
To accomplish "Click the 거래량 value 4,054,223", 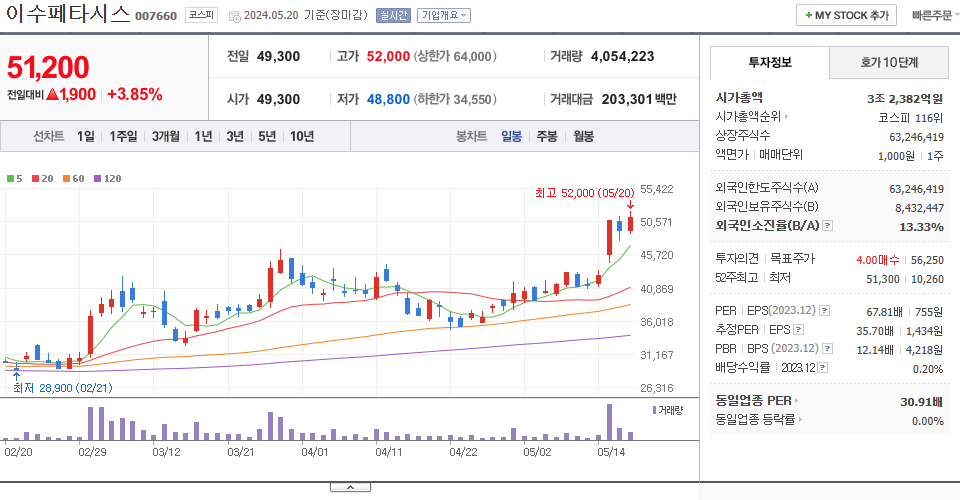I will pos(623,56).
